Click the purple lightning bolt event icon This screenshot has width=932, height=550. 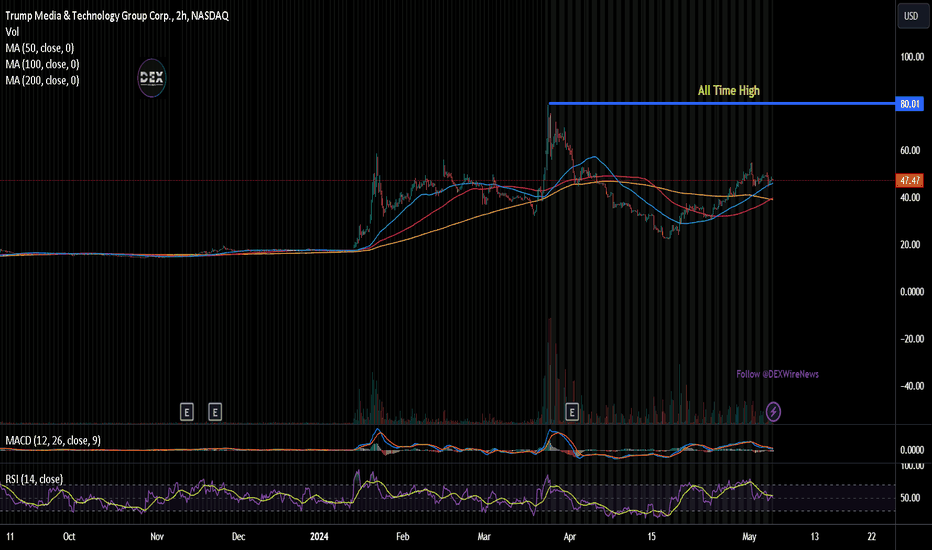773,411
